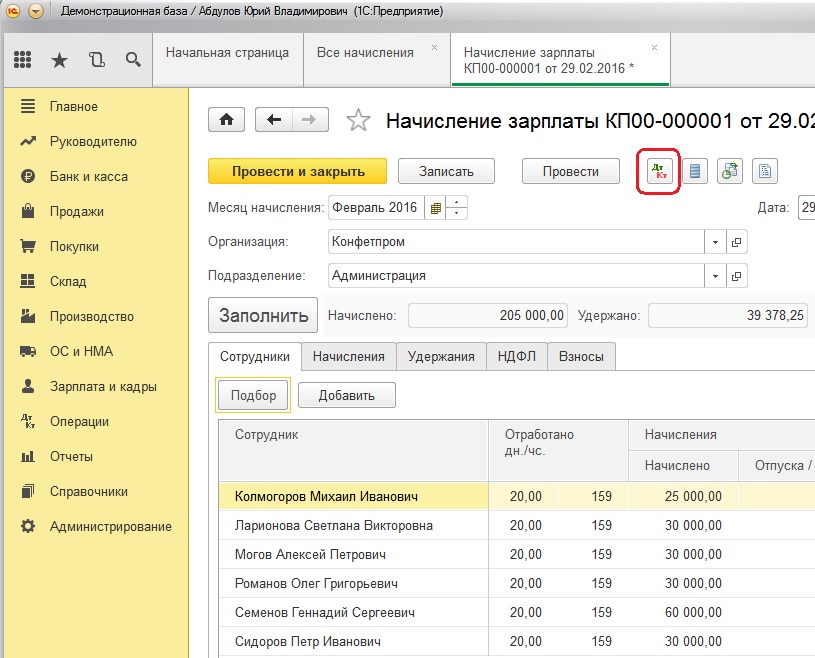Close the Все начисления tab
Image resolution: width=815 pixels, height=658 pixels.
(x=435, y=48)
